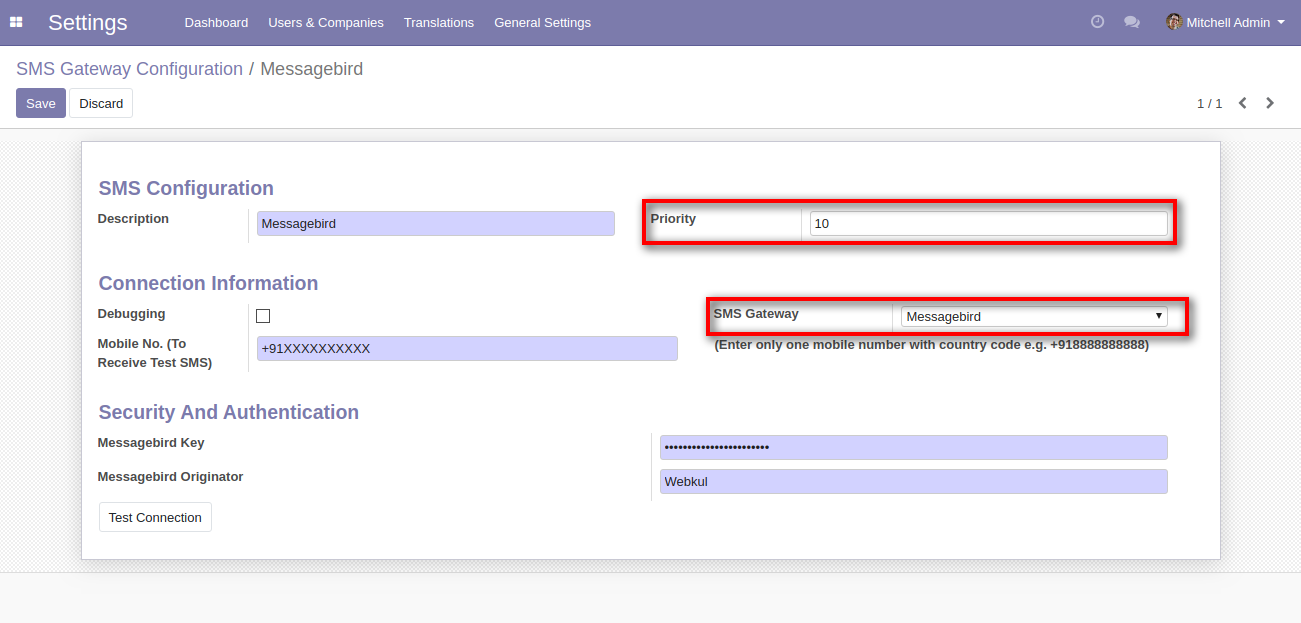Click the Security And Authentication heading
Image resolution: width=1301 pixels, height=623 pixels.
coord(228,412)
